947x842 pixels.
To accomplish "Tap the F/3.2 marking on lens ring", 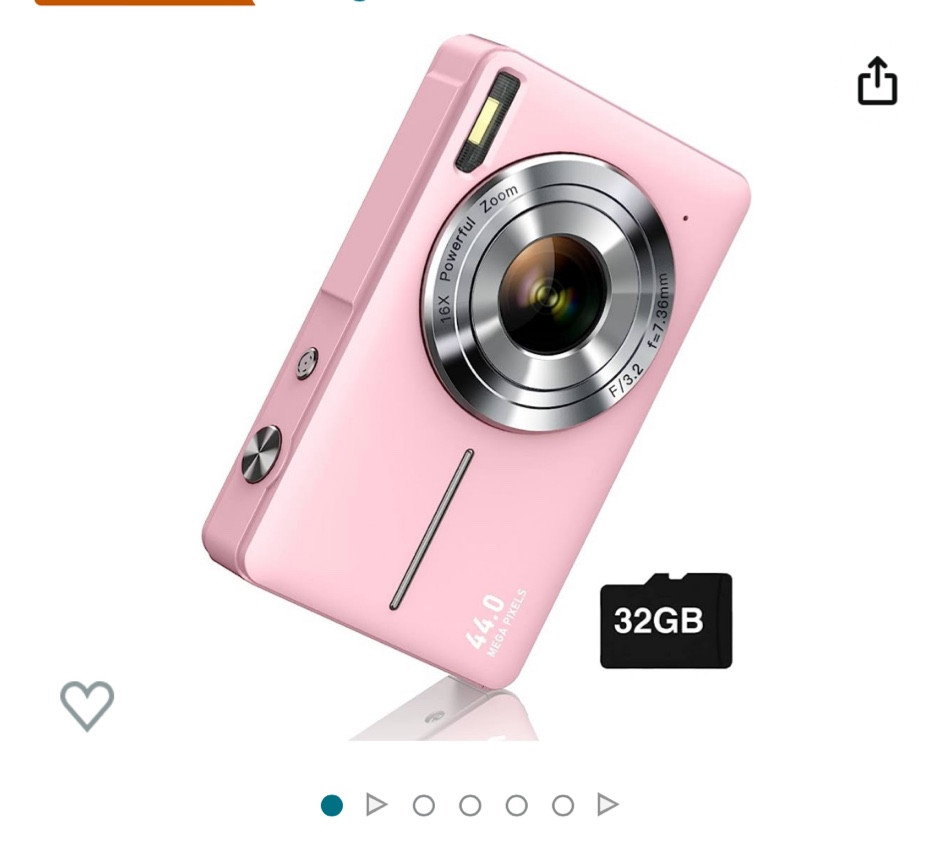I will pyautogui.click(x=626, y=381).
